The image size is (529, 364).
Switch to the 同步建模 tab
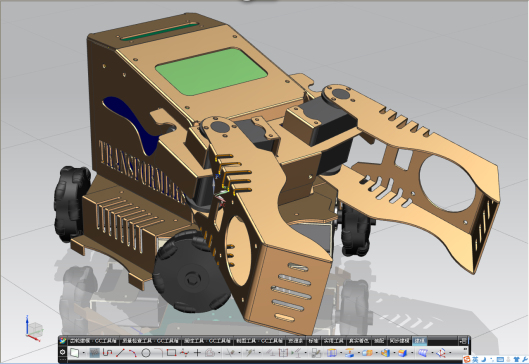point(399,341)
